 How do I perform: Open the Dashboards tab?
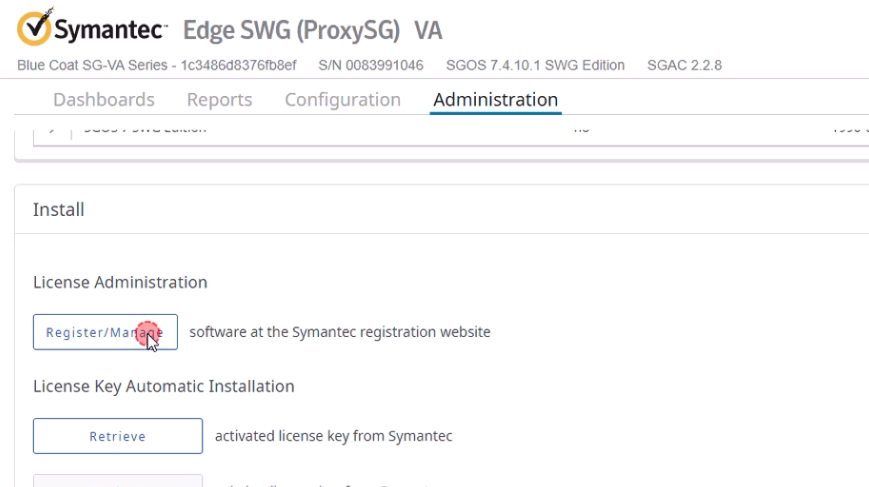(x=104, y=100)
